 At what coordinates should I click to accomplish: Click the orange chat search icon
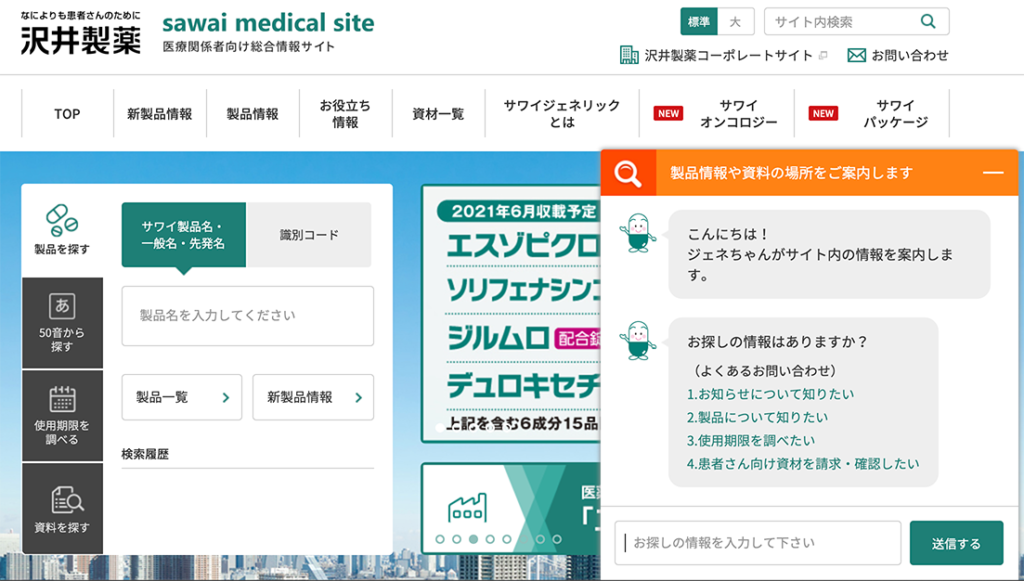(x=628, y=173)
